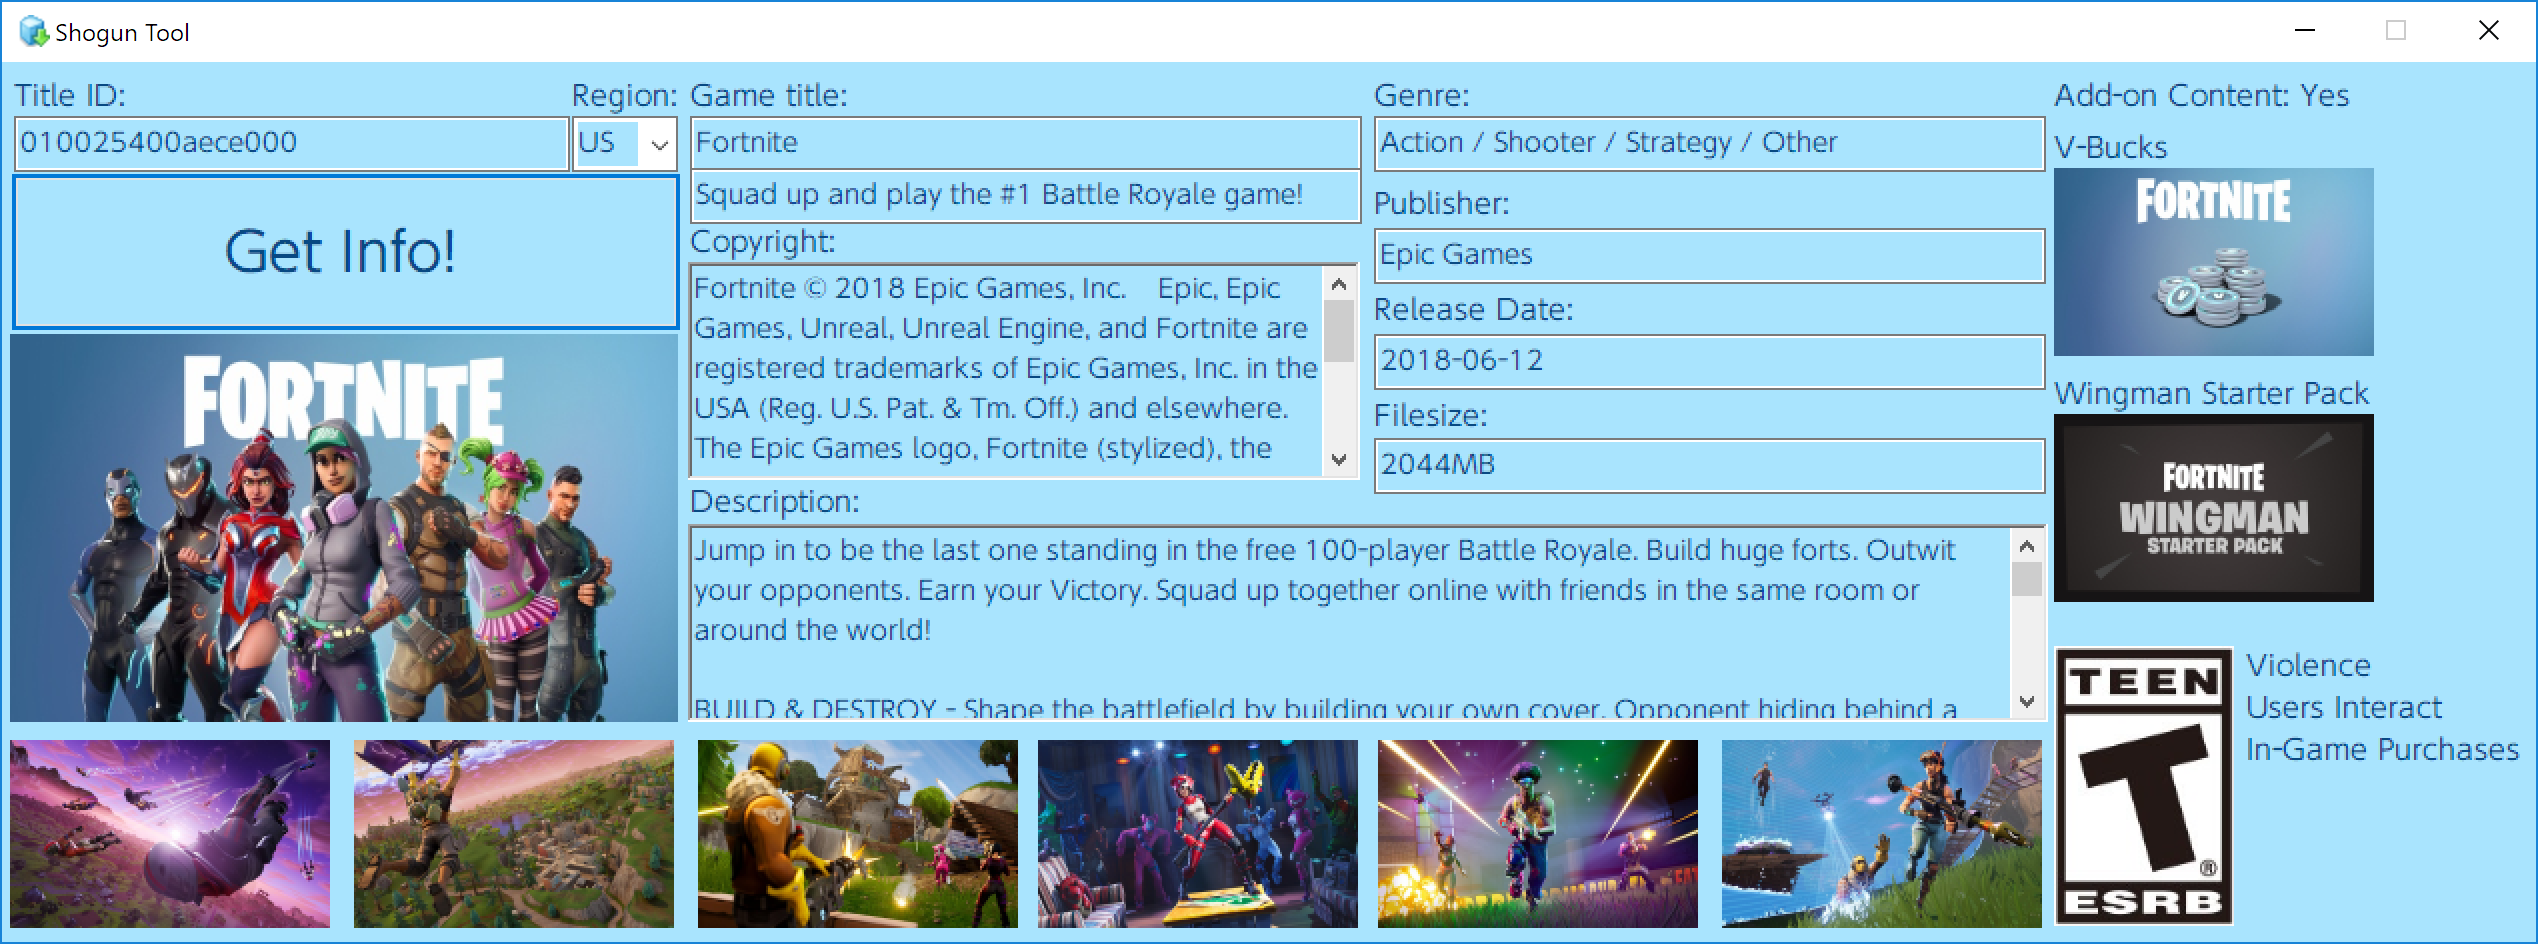Click the Squad up tagline field

click(x=1025, y=195)
